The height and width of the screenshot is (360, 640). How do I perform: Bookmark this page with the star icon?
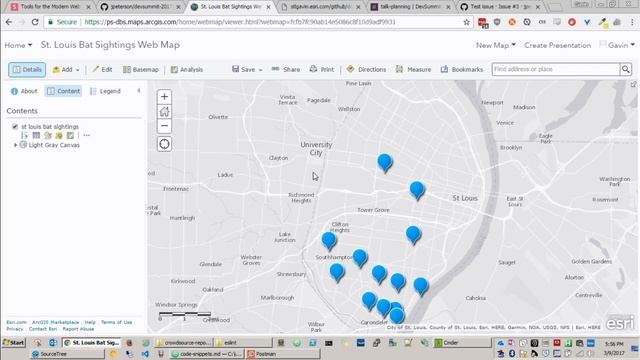tap(467, 22)
